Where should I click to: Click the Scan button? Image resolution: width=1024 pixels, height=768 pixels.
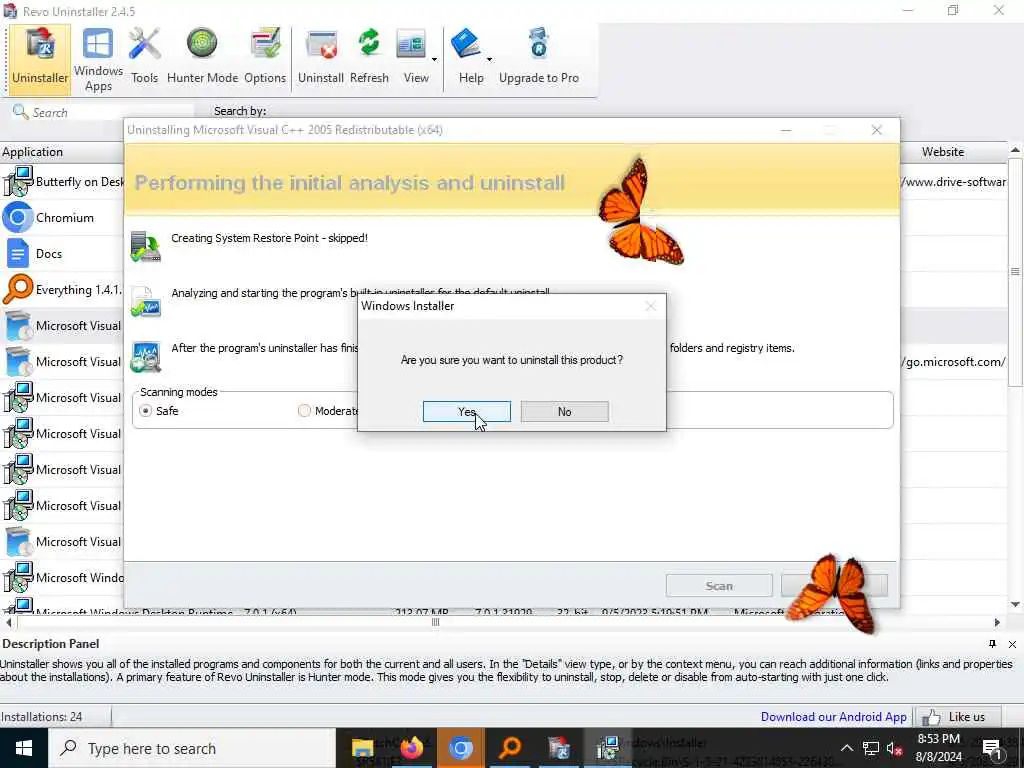[x=719, y=586]
